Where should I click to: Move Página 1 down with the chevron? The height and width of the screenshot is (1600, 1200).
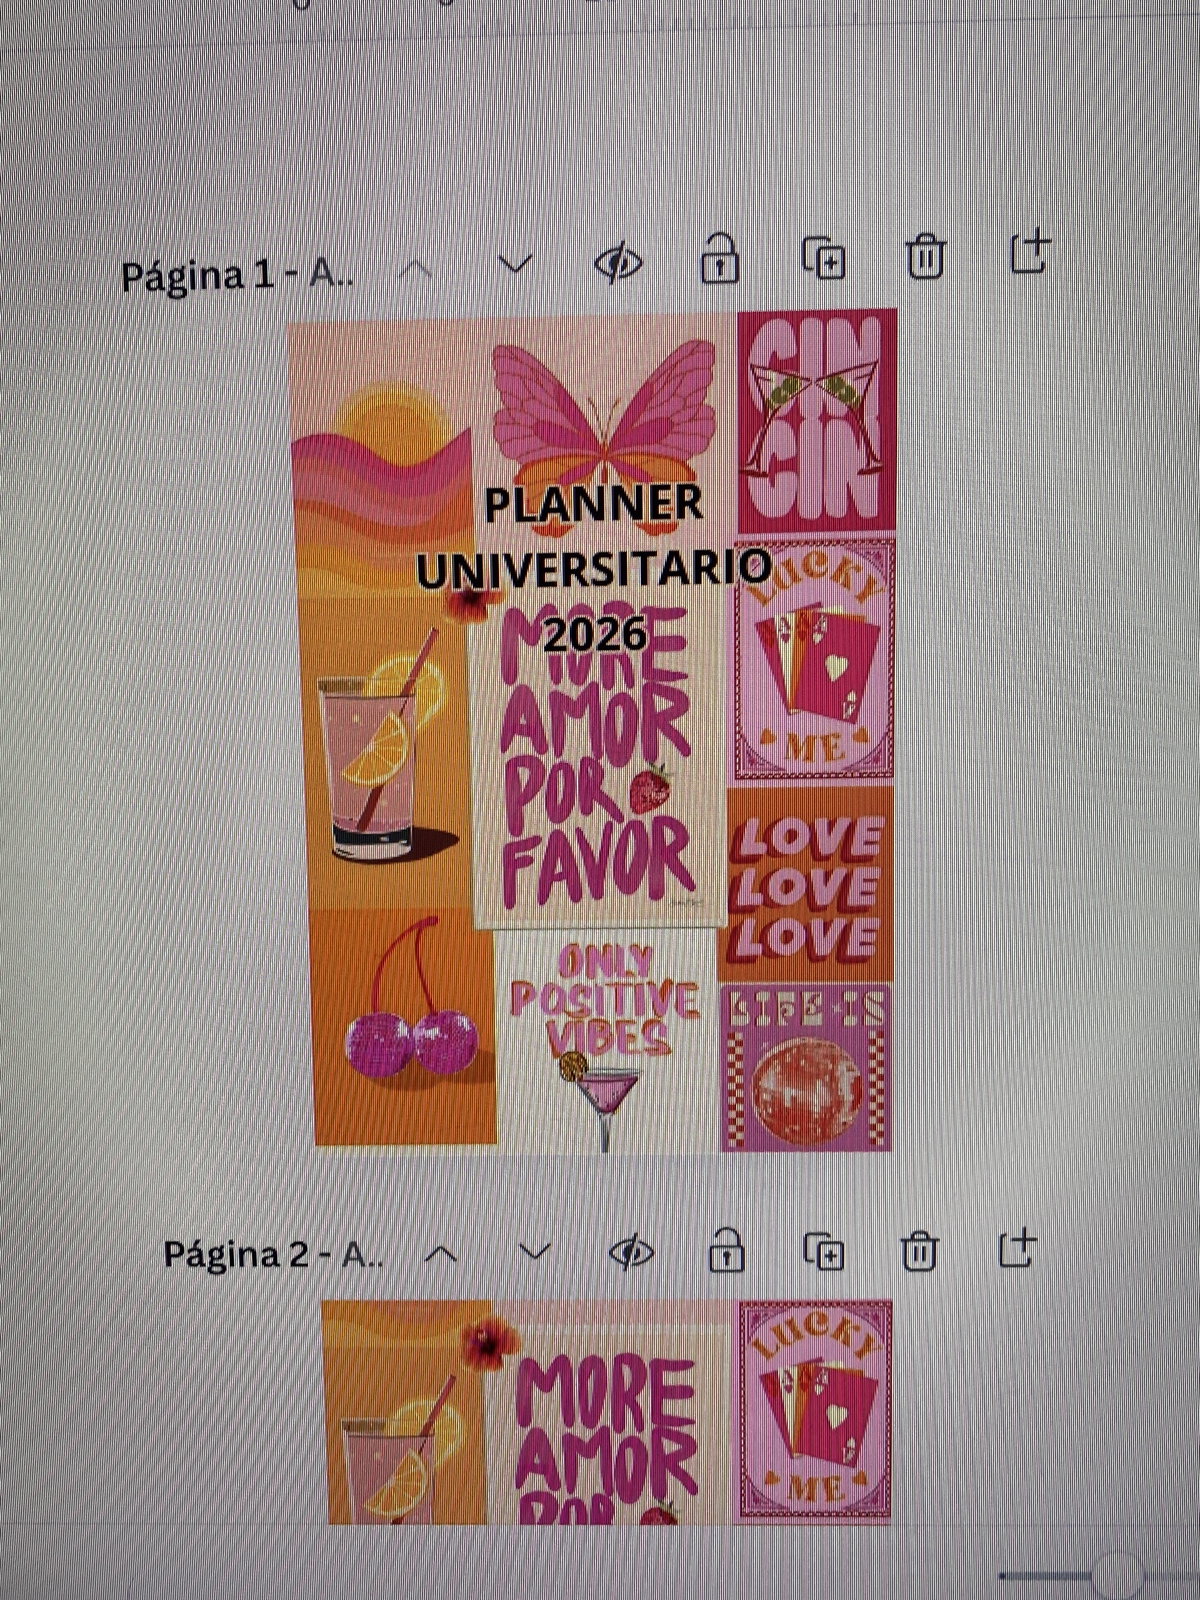coord(515,265)
